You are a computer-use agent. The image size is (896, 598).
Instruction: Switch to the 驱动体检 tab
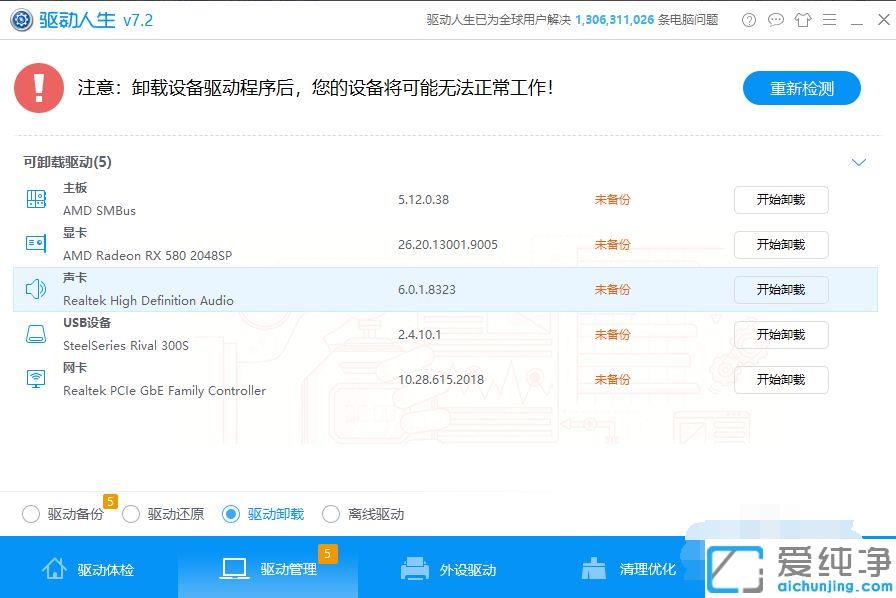[89, 567]
